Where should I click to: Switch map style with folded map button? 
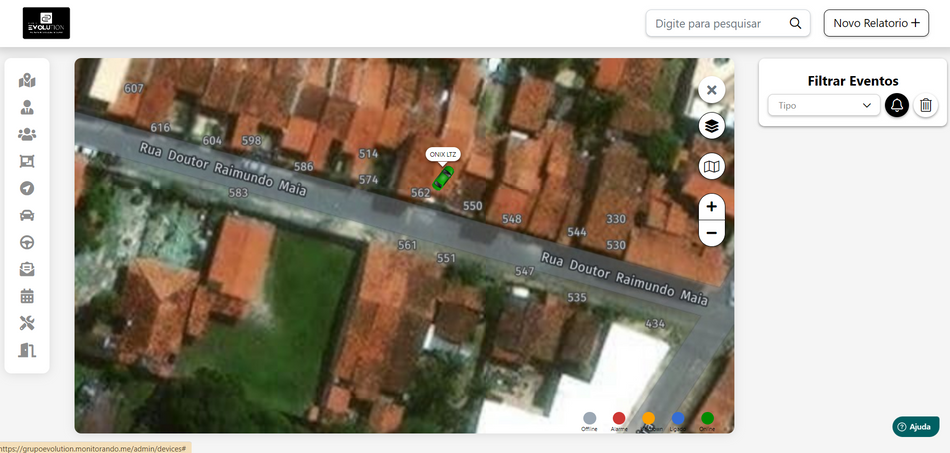[711, 166]
